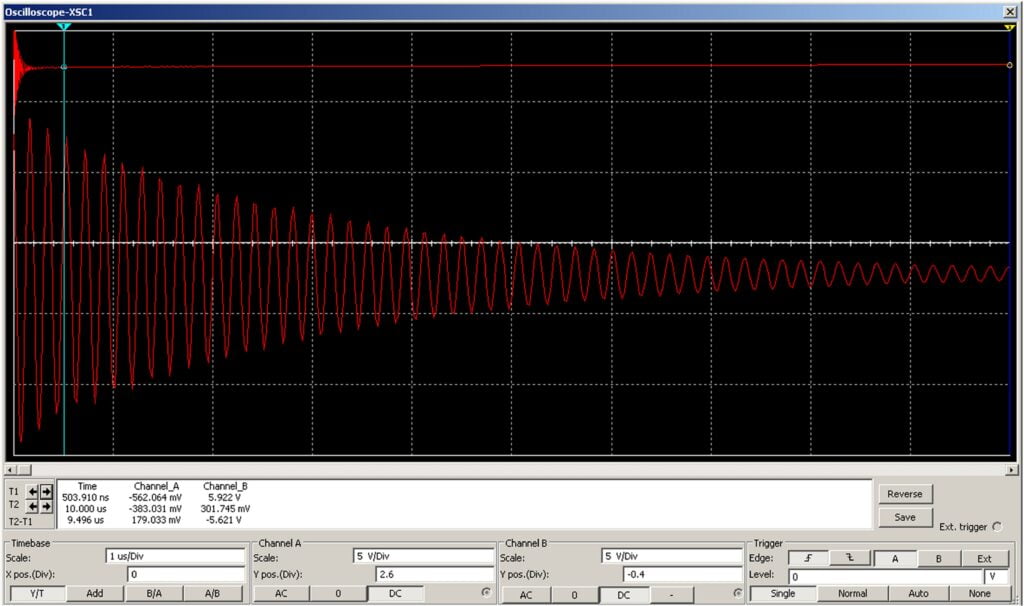Move the T2 cursor left with its arrow
1024x606 pixels.
[32, 506]
